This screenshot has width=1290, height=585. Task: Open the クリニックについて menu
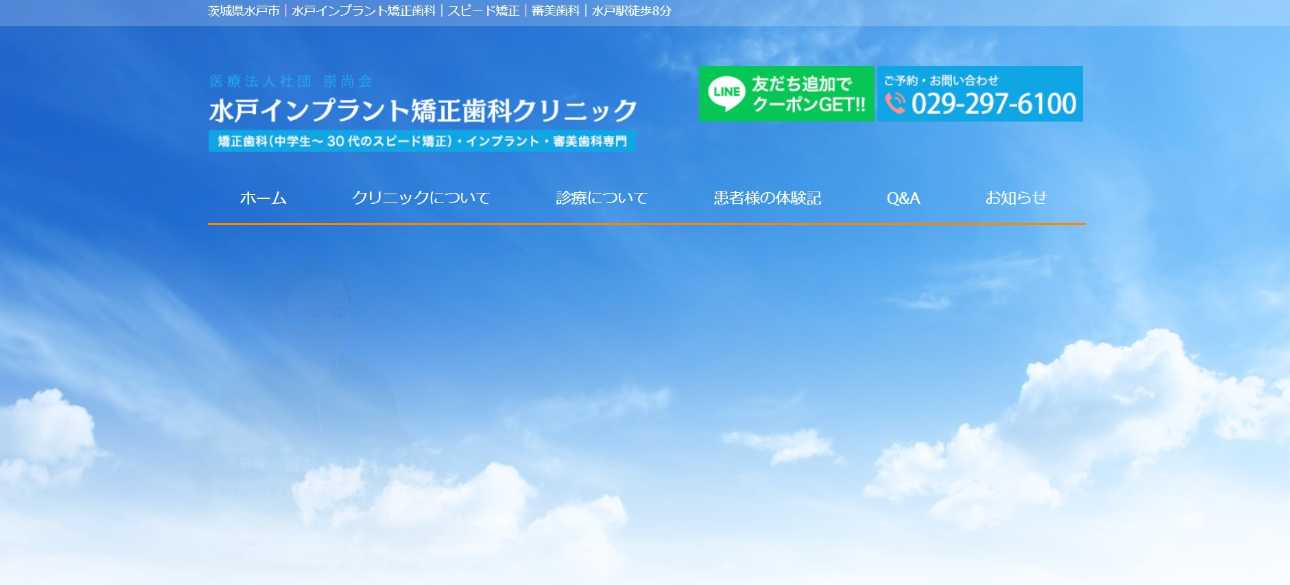tap(421, 198)
